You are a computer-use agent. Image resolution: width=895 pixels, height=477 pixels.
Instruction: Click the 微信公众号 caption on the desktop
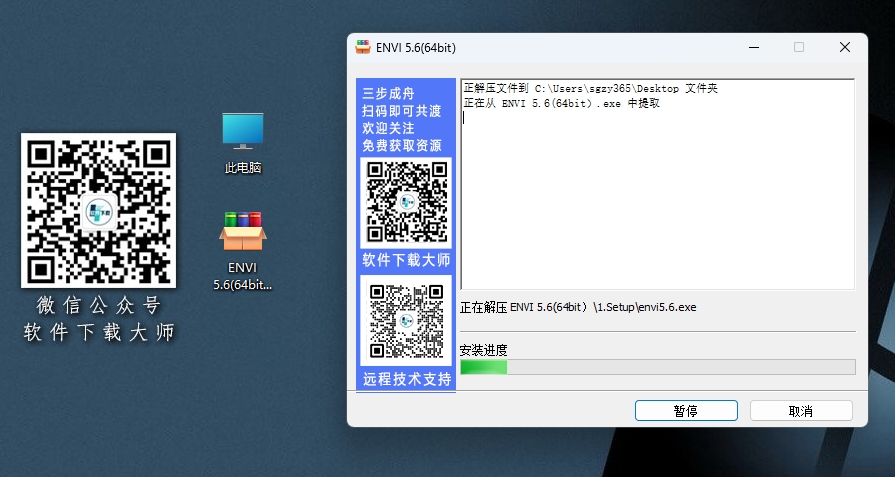coord(99,306)
